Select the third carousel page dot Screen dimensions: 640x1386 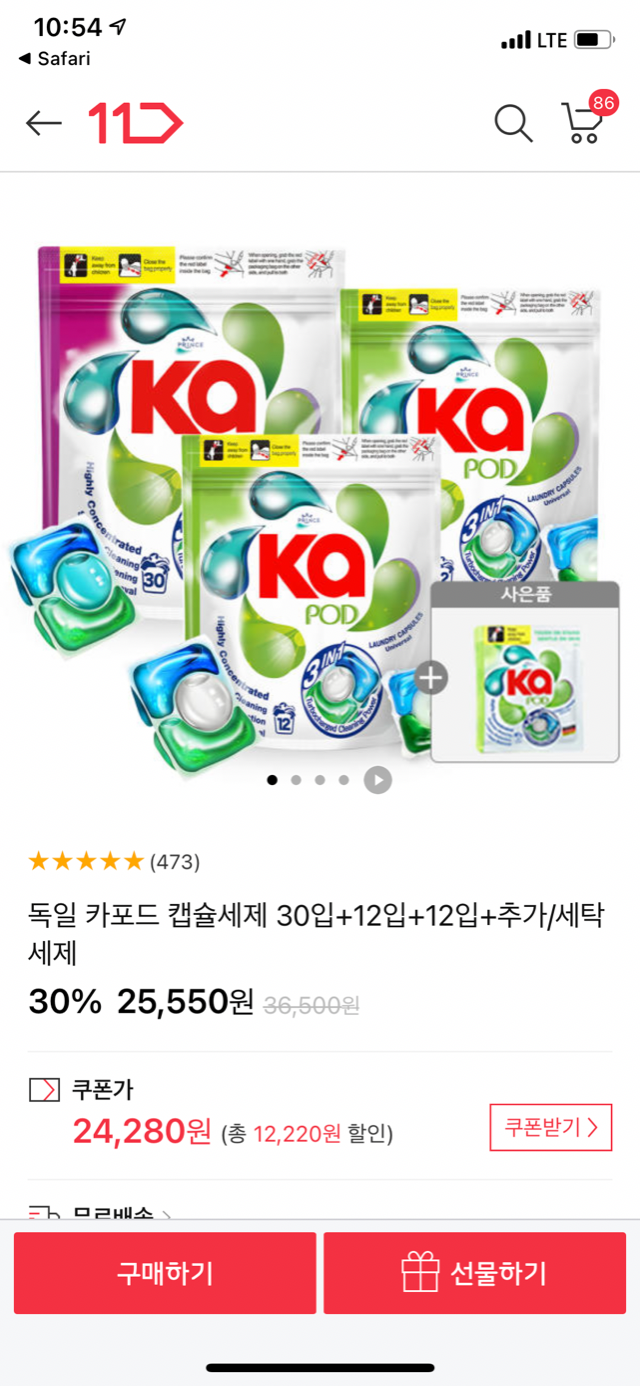[320, 780]
